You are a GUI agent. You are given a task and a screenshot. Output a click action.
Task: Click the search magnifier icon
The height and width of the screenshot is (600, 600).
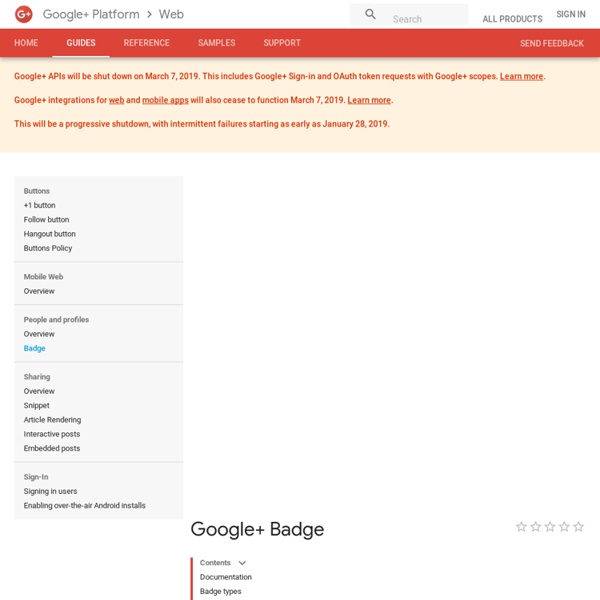click(x=370, y=14)
